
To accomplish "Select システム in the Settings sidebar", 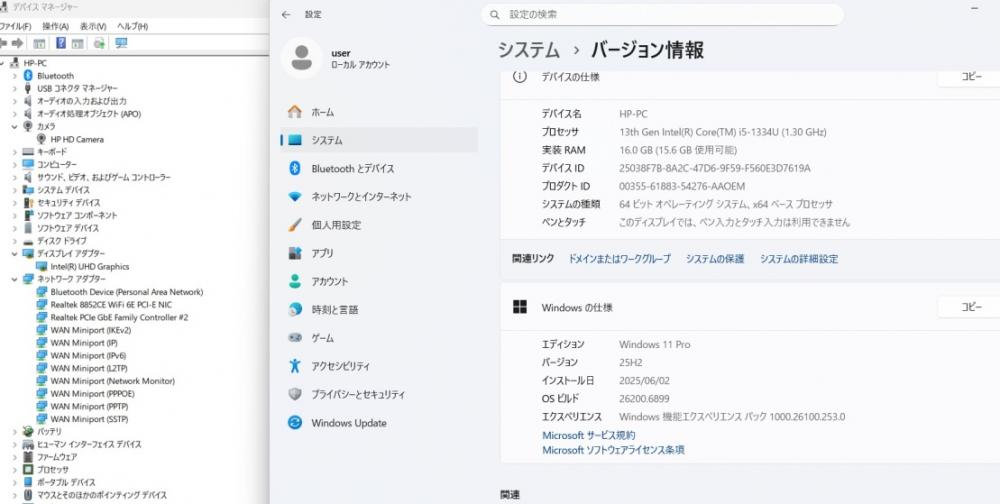I will pos(379,140).
